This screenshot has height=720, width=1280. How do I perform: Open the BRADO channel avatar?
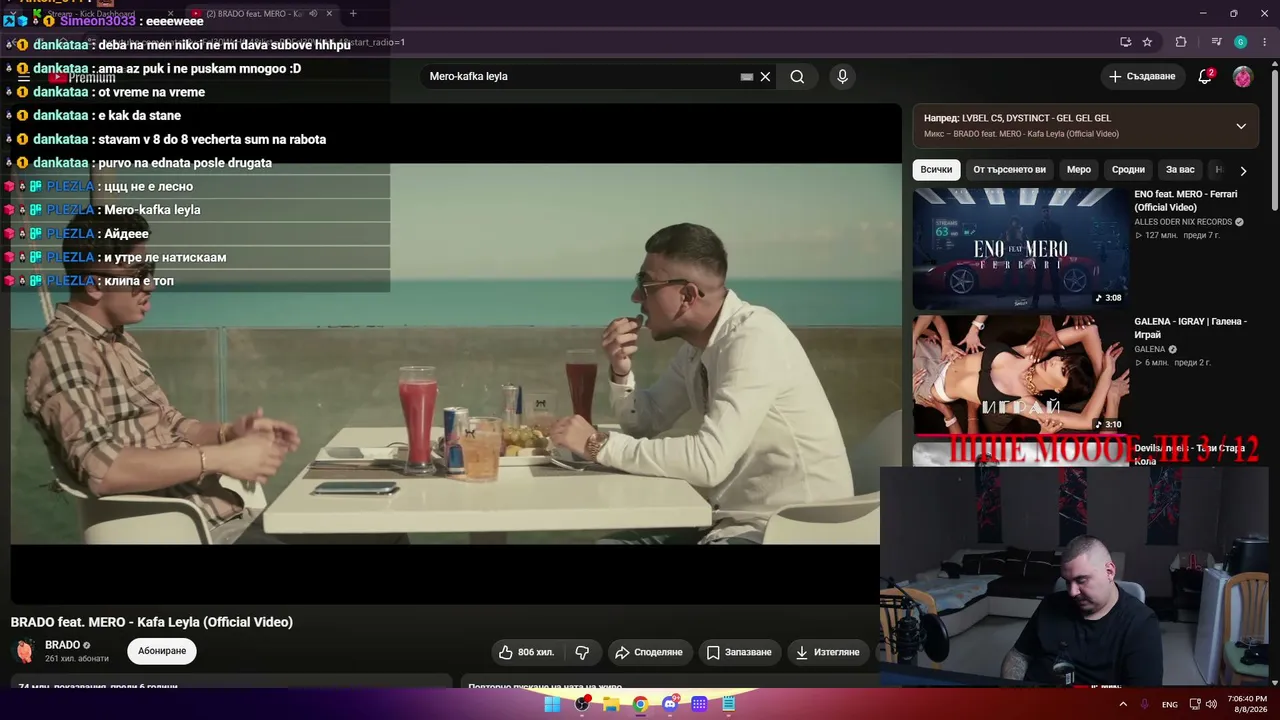[24, 652]
